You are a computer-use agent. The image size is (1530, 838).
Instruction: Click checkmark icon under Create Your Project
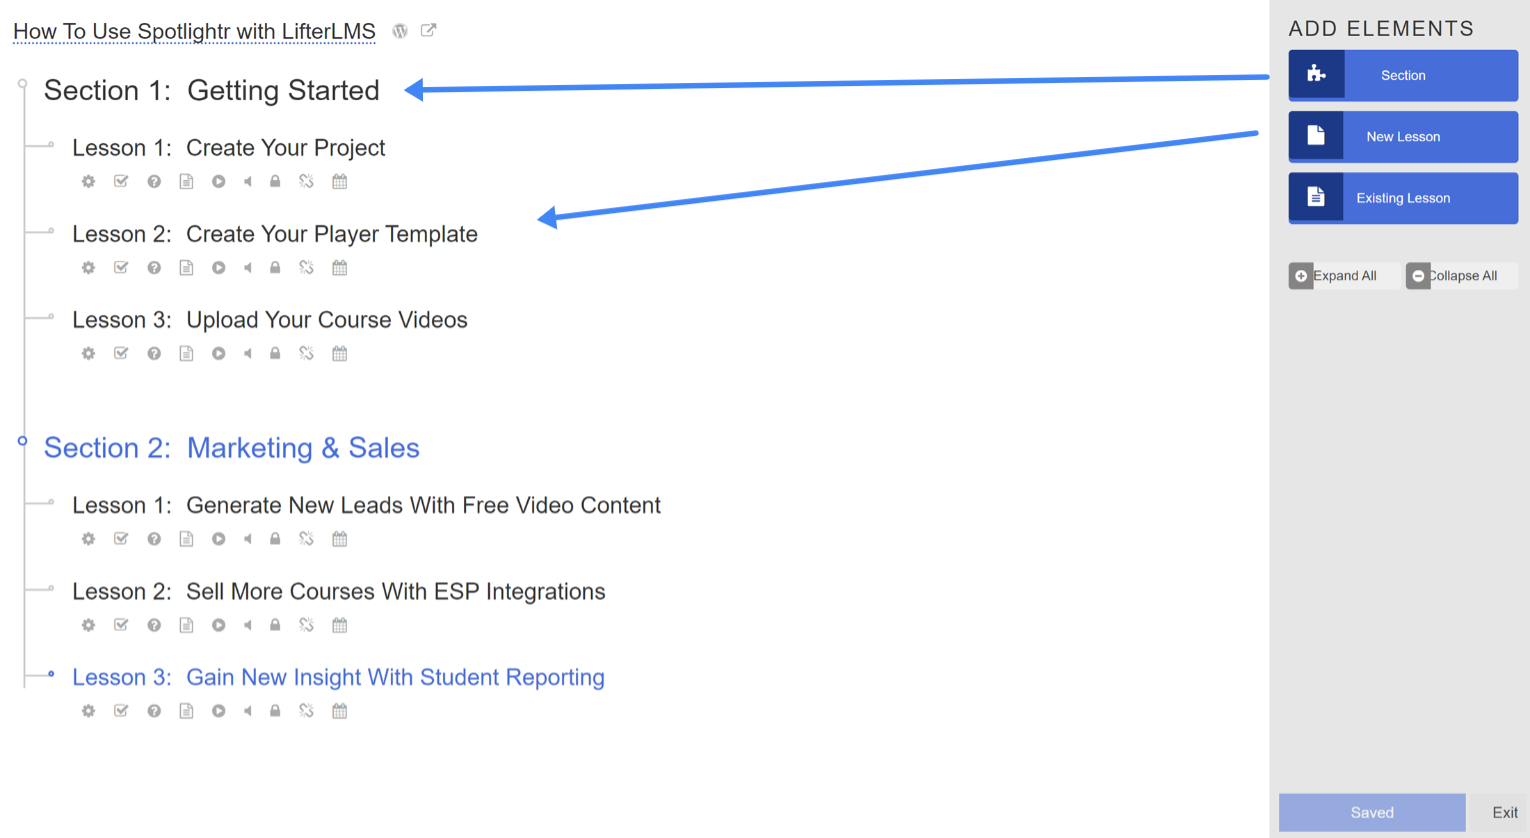click(x=121, y=181)
